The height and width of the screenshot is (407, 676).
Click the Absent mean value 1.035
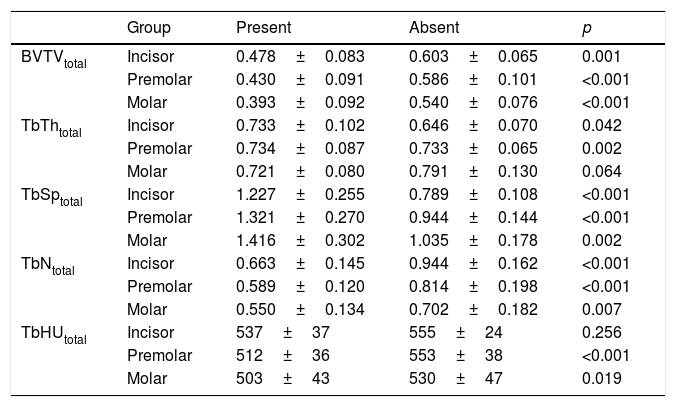429,241
